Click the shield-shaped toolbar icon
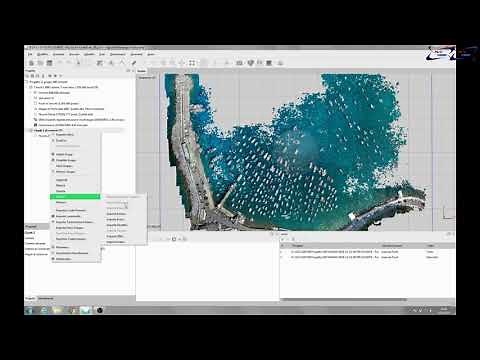This screenshot has height=360, width=480. click(x=251, y=63)
